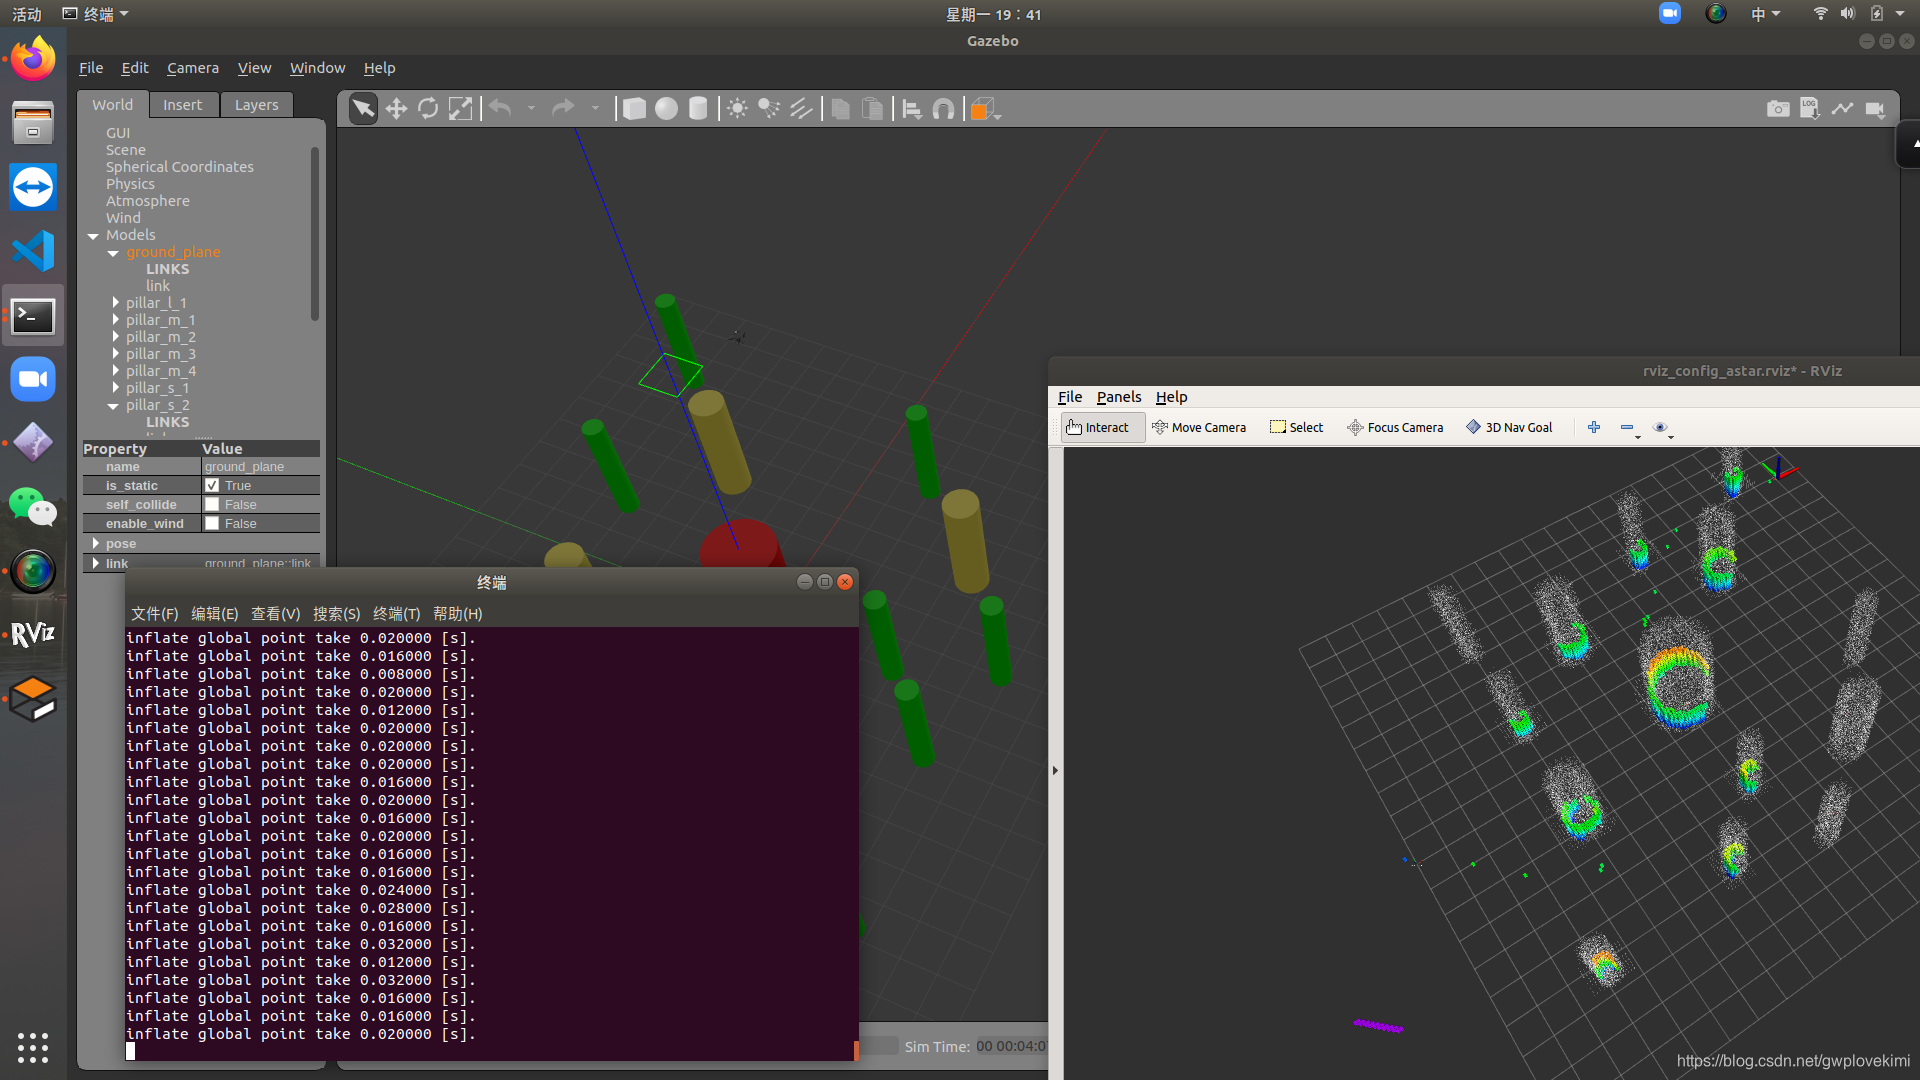Insert a cylinder shape
Viewport: 1920px width, 1080px height.
(698, 109)
